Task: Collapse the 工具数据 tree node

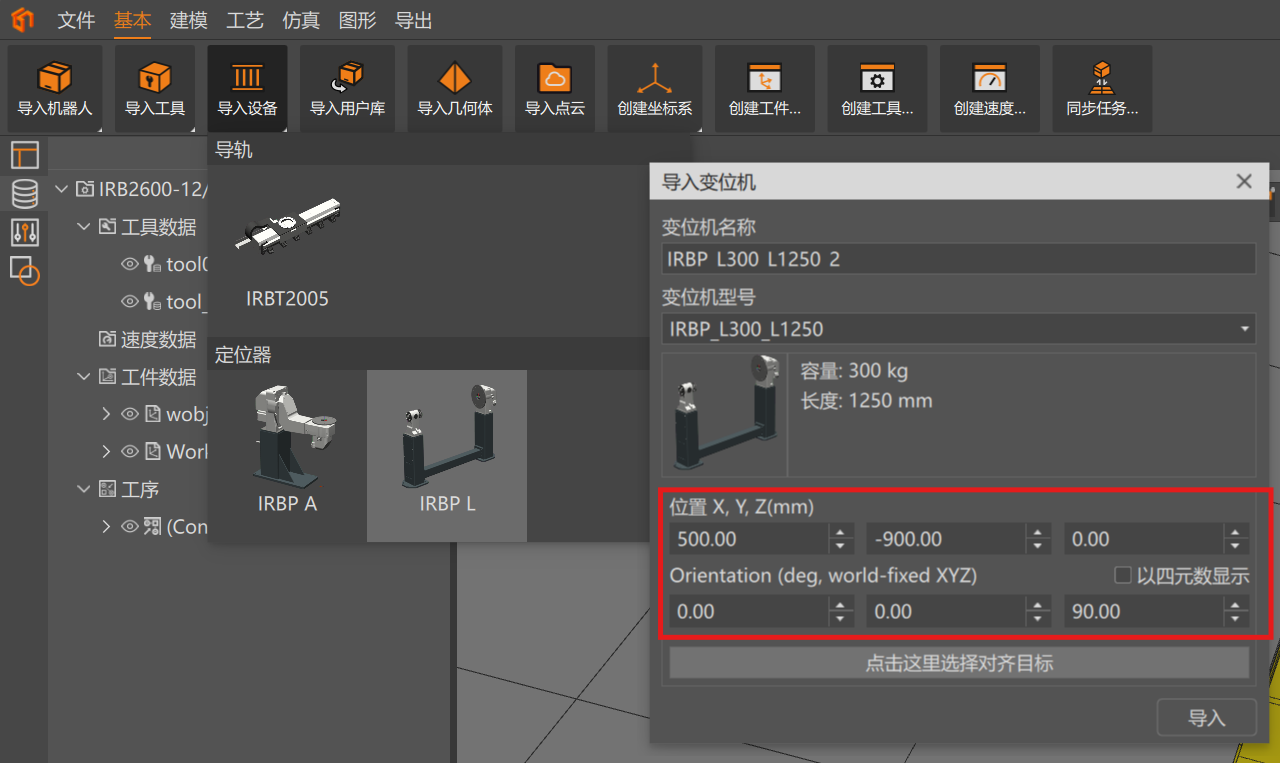Action: [84, 227]
